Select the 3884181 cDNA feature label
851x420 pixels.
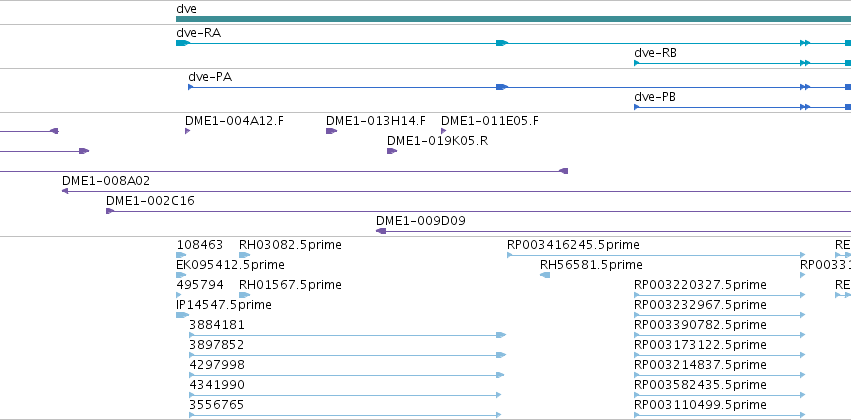[217, 324]
